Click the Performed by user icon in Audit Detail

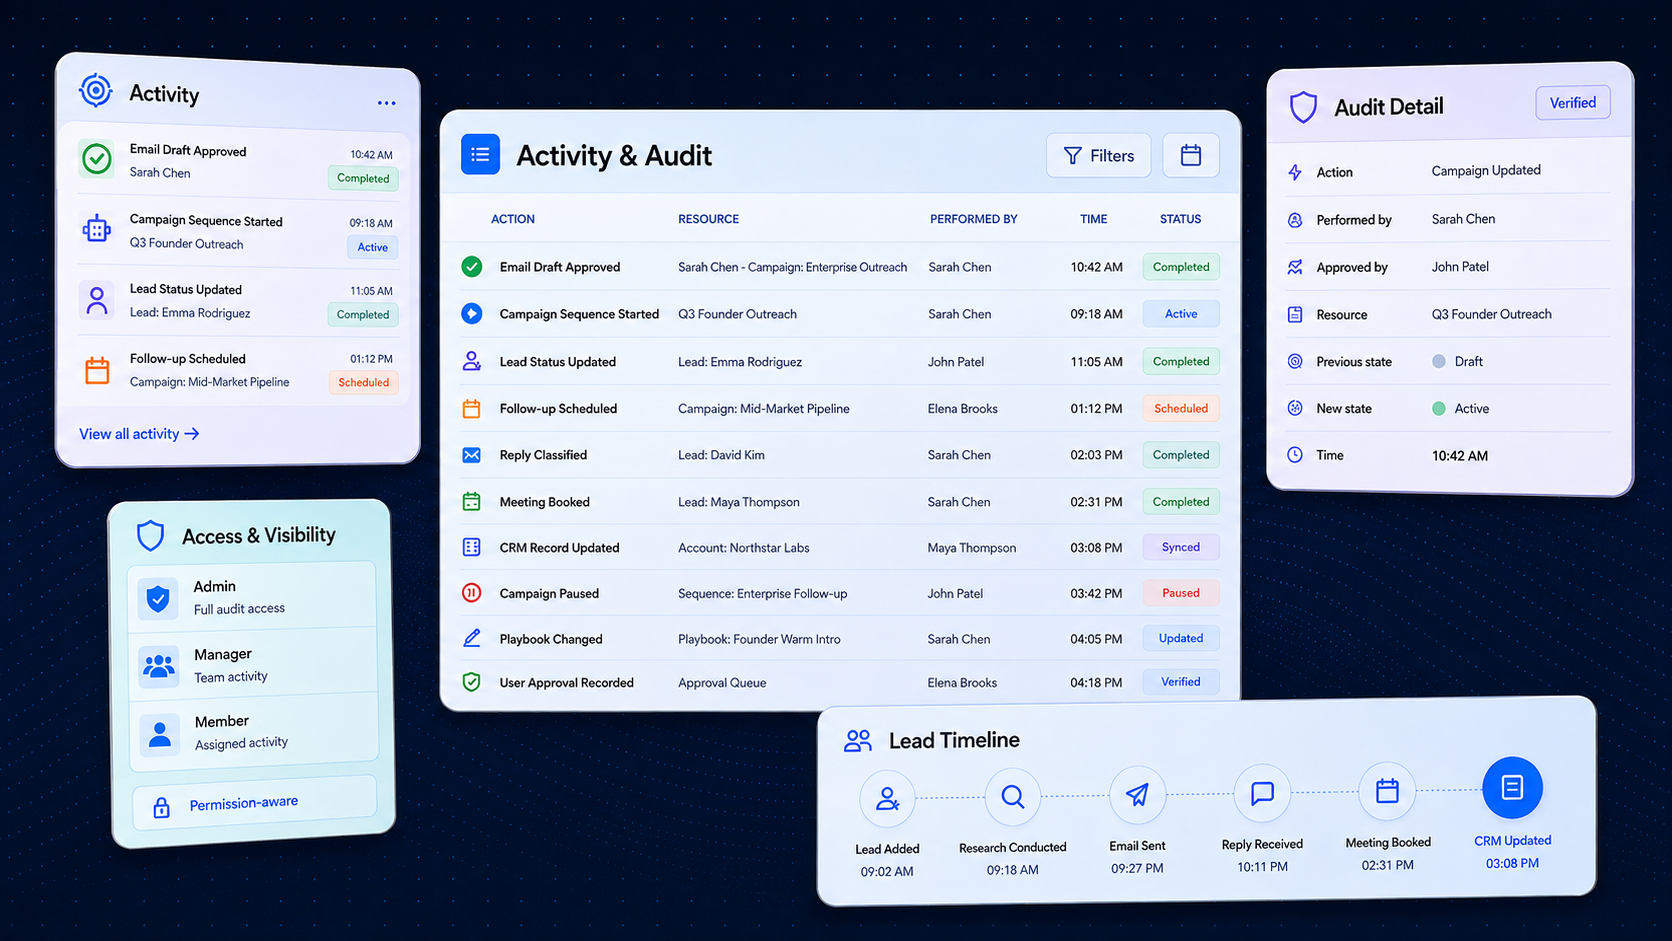click(1295, 220)
